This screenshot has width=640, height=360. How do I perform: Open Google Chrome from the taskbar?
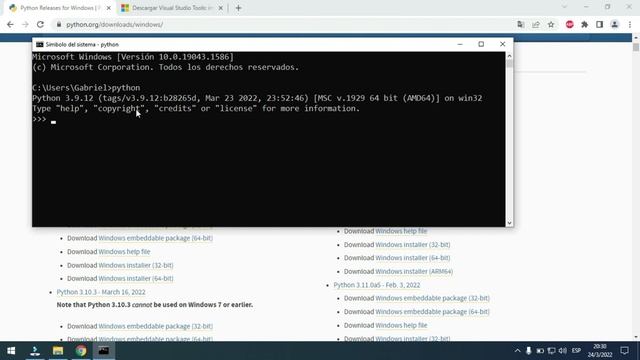pos(81,351)
